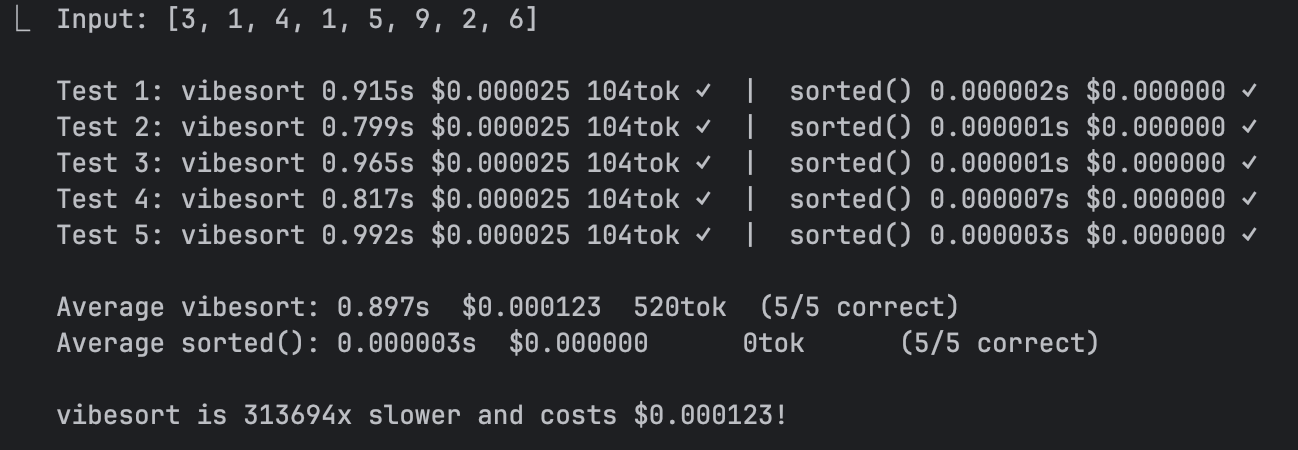Click the corner bracket symbol before Input
Image resolution: width=1298 pixels, height=450 pixels.
coord(24,20)
